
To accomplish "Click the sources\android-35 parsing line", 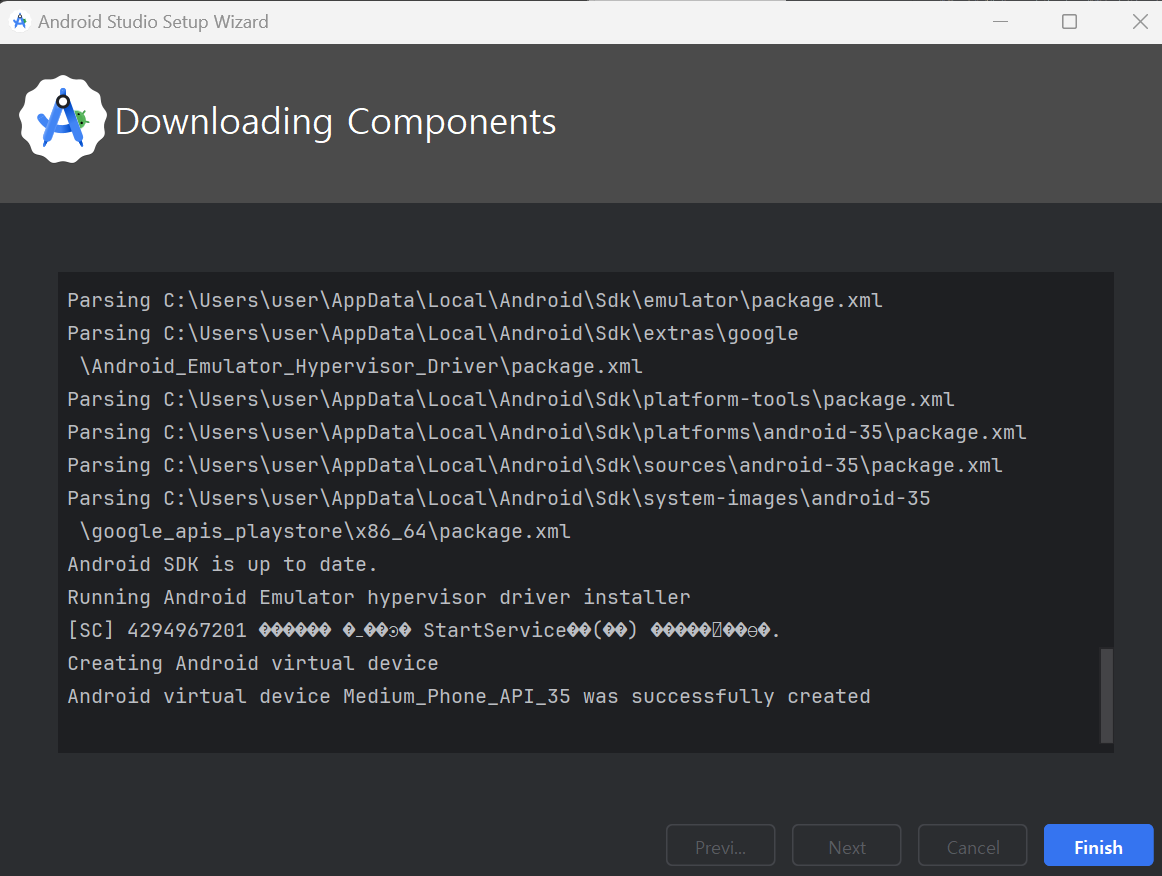I will click(535, 465).
